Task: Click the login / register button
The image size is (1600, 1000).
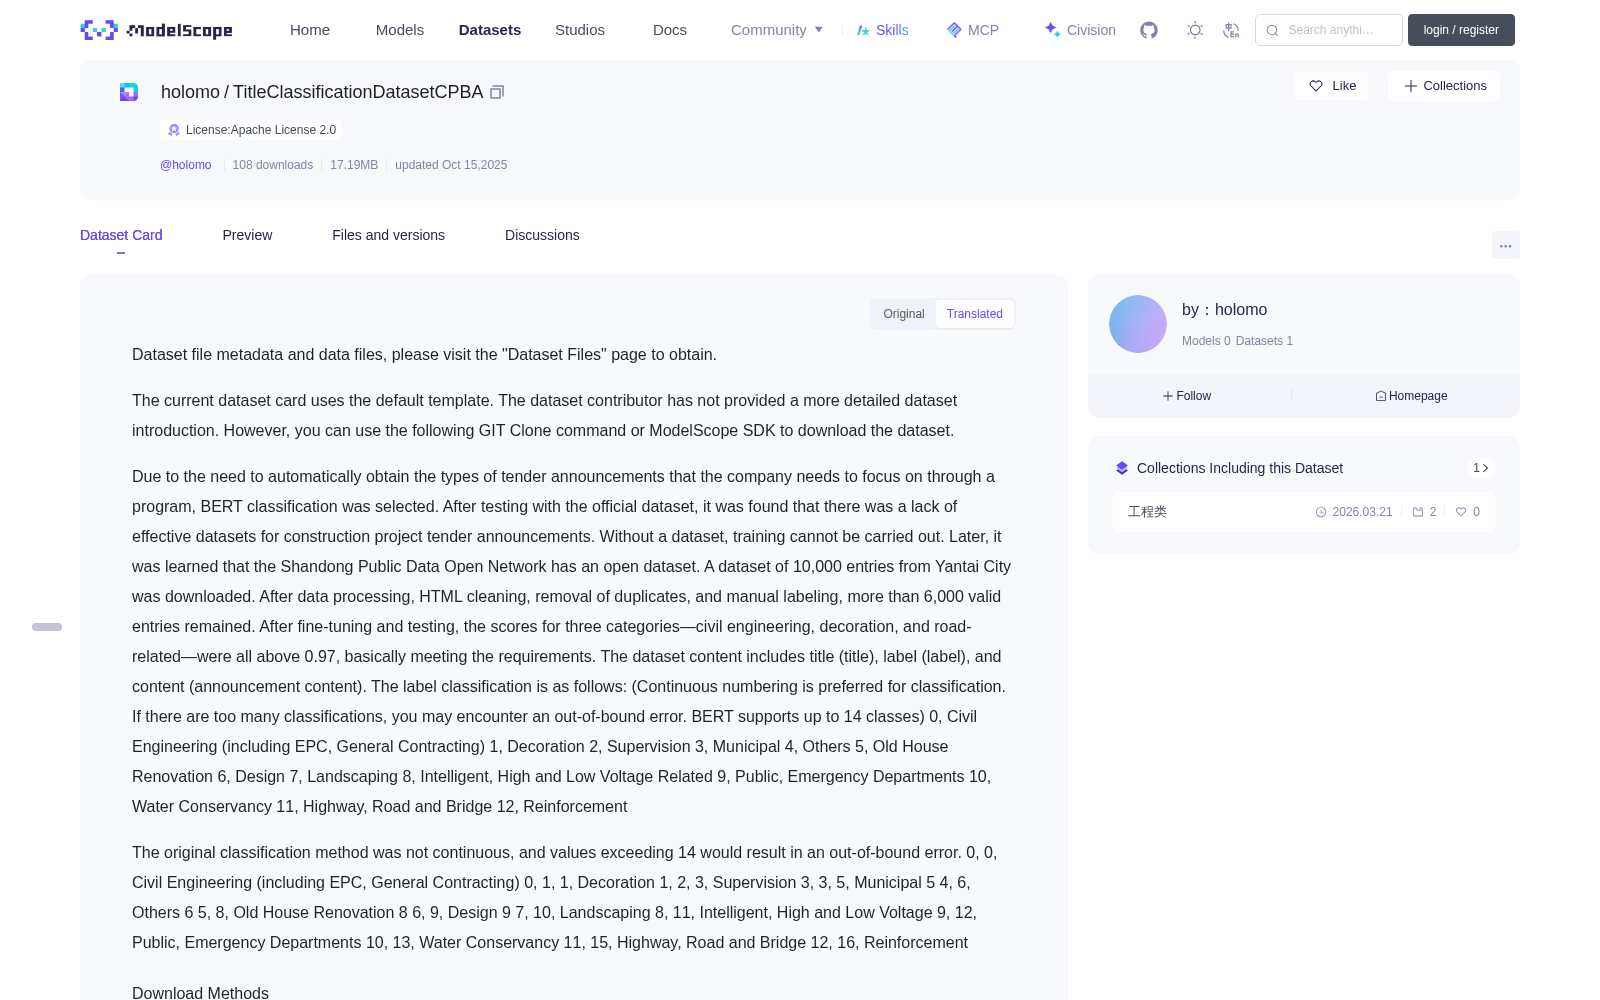Action: 1461,30
